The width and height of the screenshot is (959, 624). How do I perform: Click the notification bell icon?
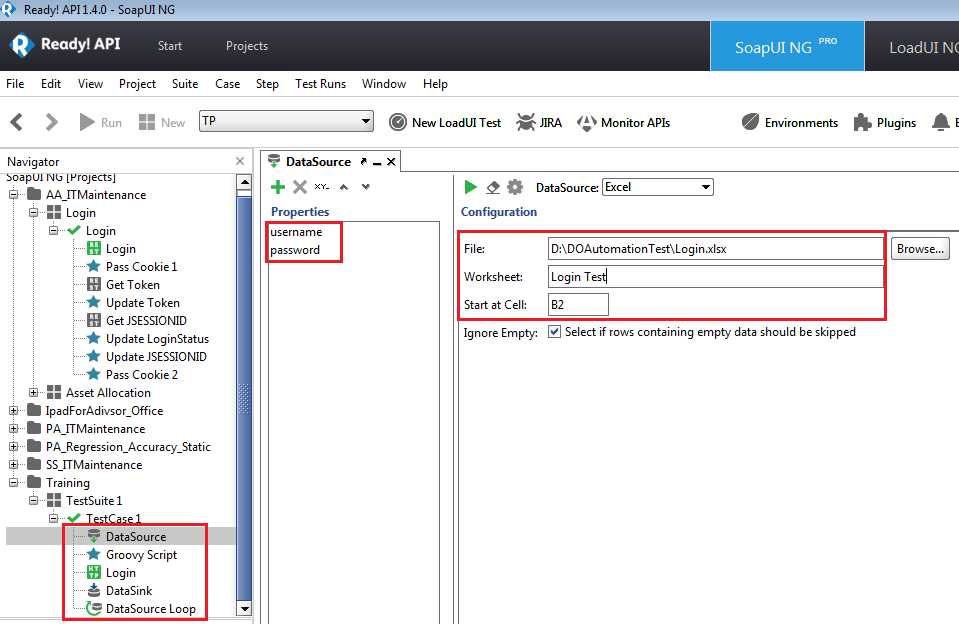(x=941, y=122)
